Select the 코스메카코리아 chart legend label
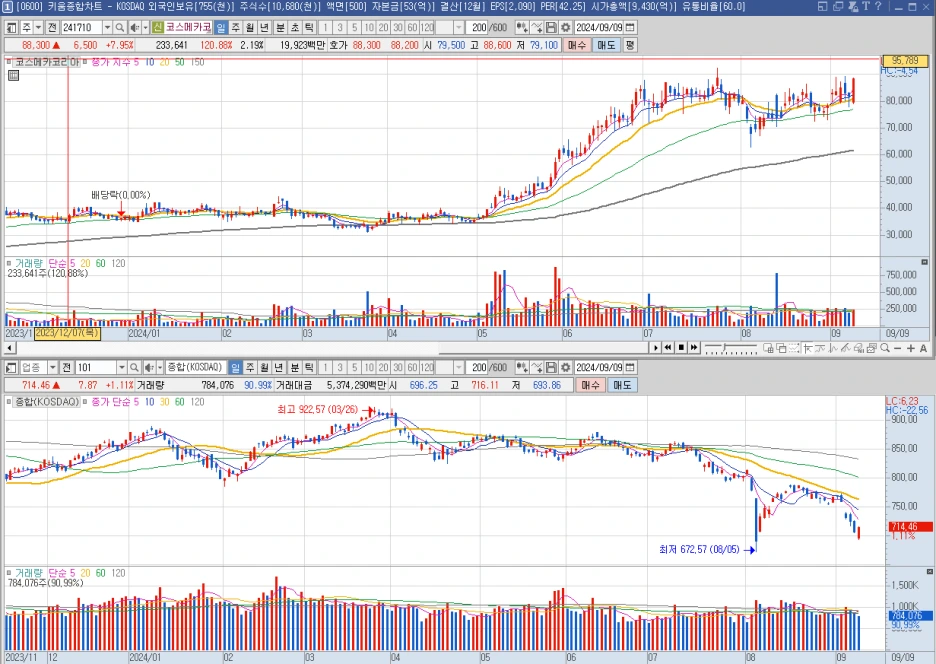The image size is (936, 664). pos(46,62)
